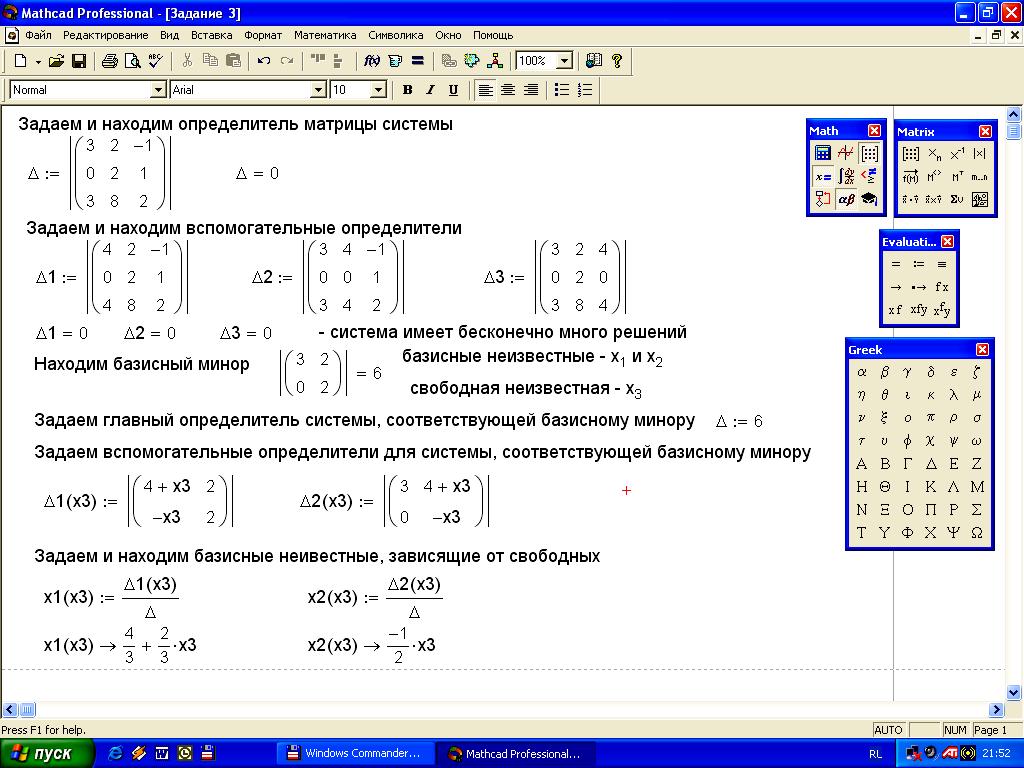
Task: Save the worksheet with the floppy icon
Action: coord(79,61)
